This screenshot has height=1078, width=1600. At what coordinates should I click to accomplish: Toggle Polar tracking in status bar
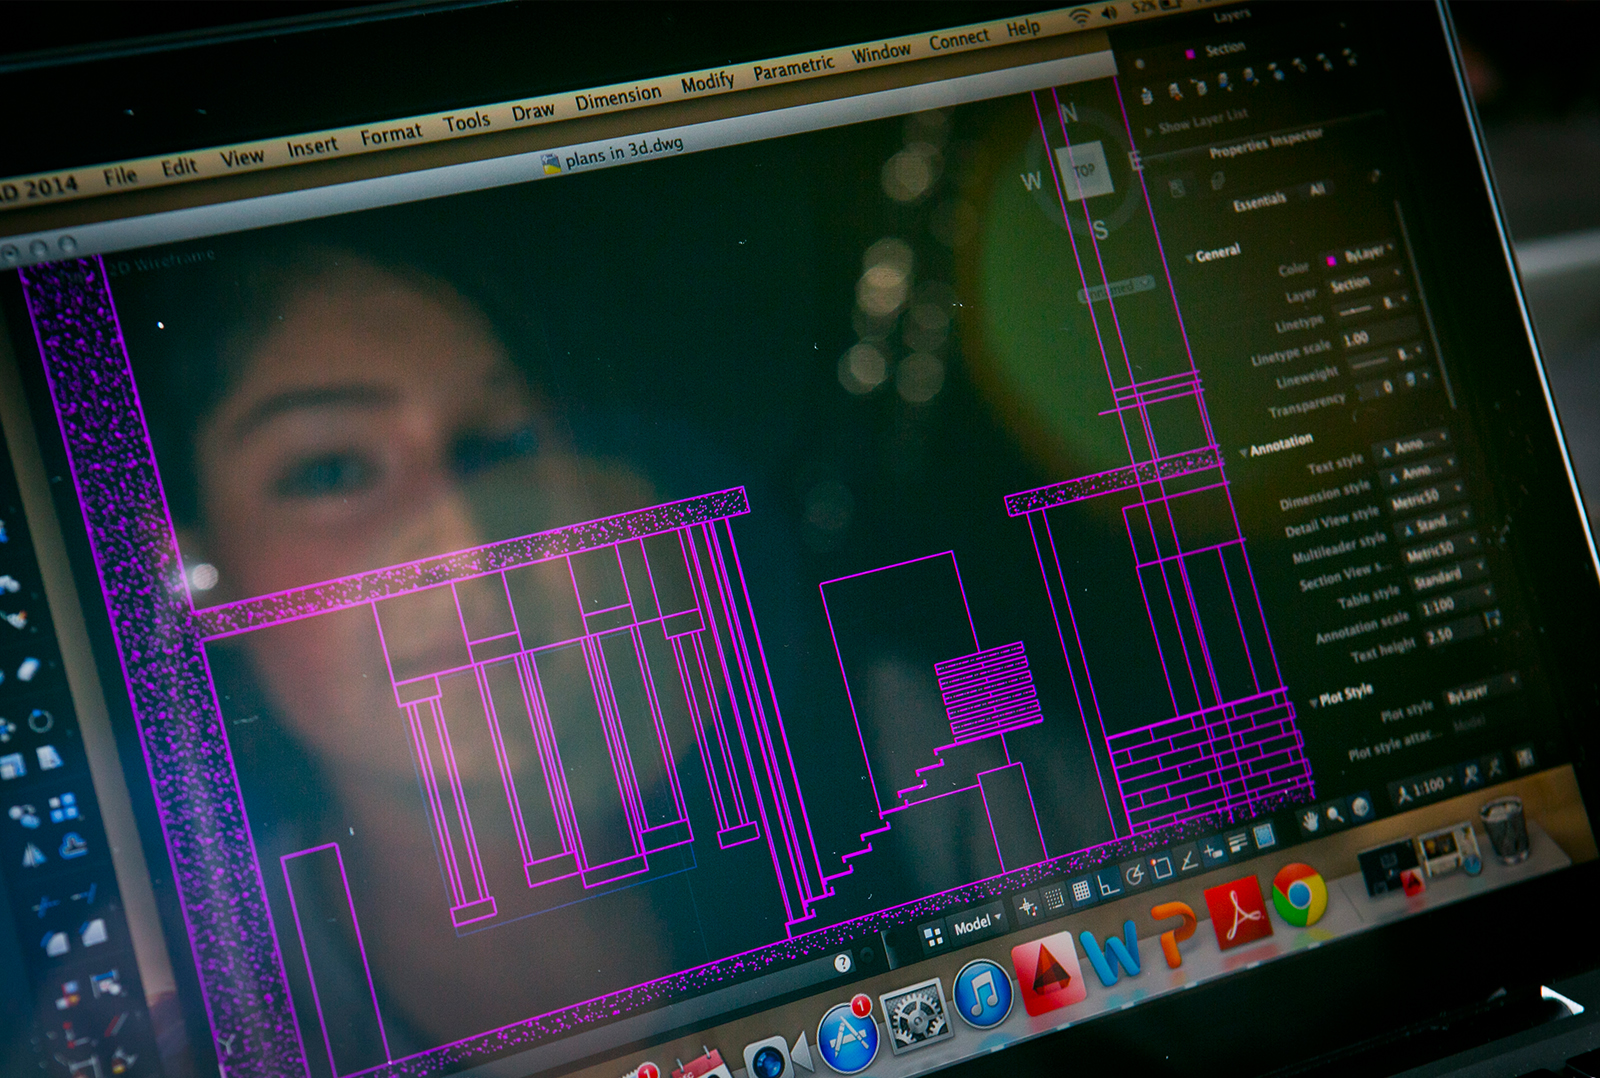[1134, 876]
